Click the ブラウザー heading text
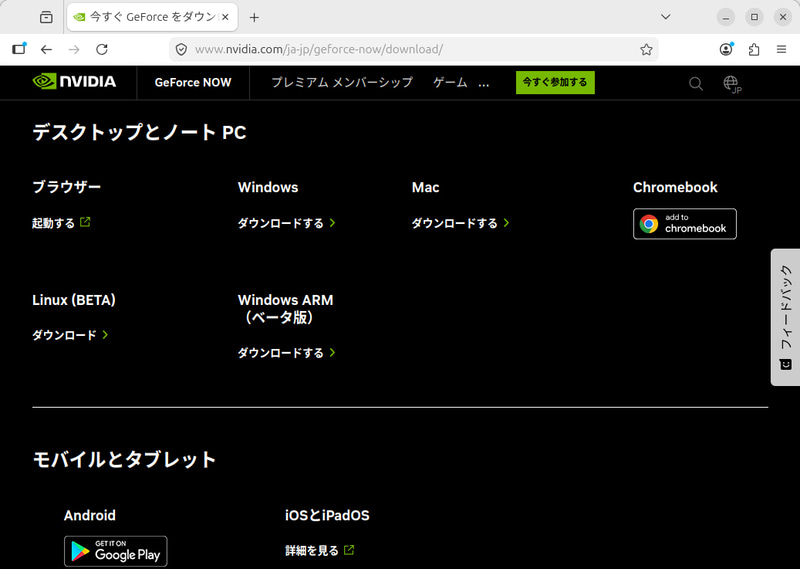Viewport: 800px width, 569px height. (x=66, y=187)
